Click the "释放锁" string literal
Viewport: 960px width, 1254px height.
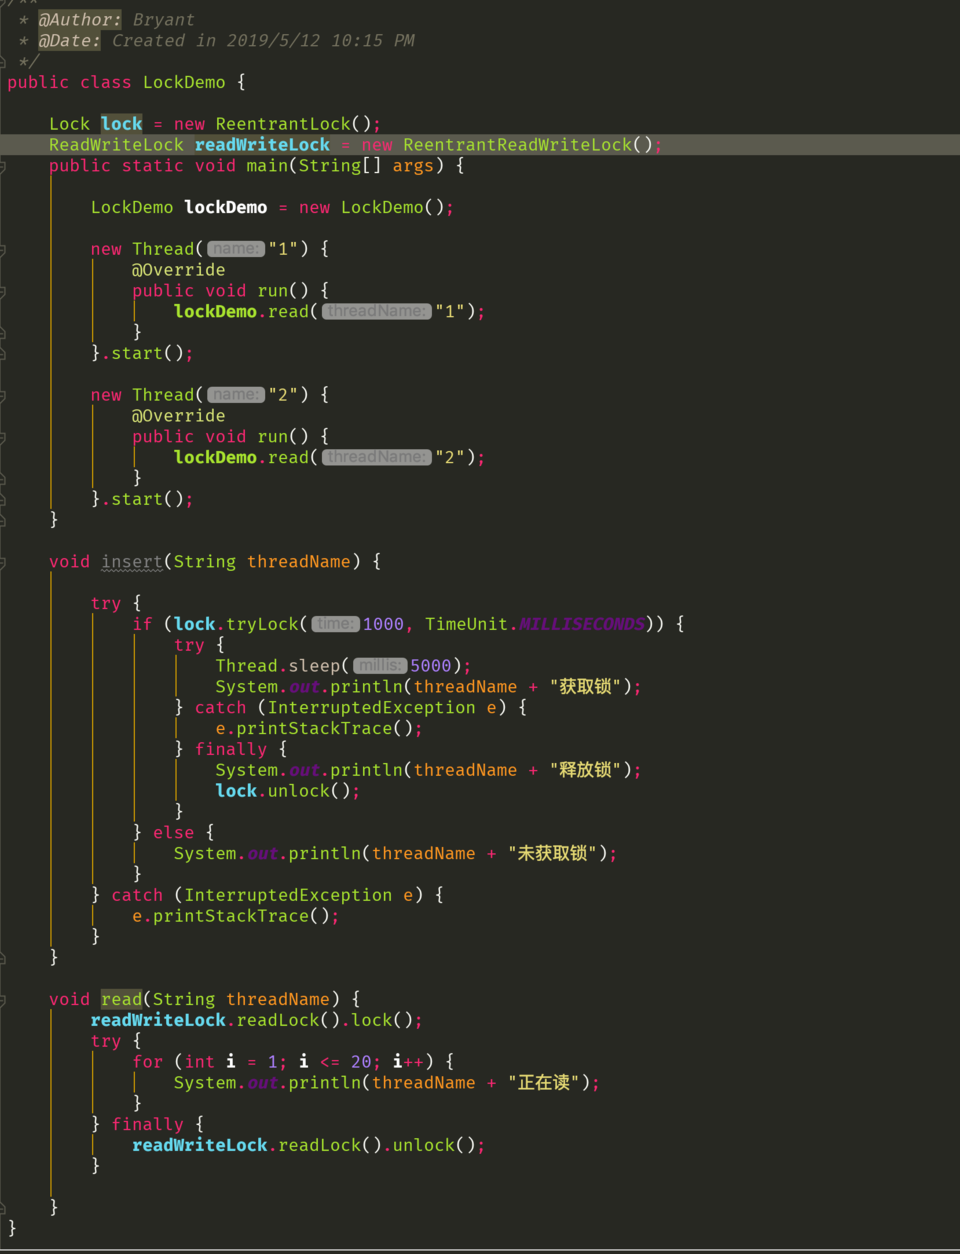pyautogui.click(x=585, y=770)
